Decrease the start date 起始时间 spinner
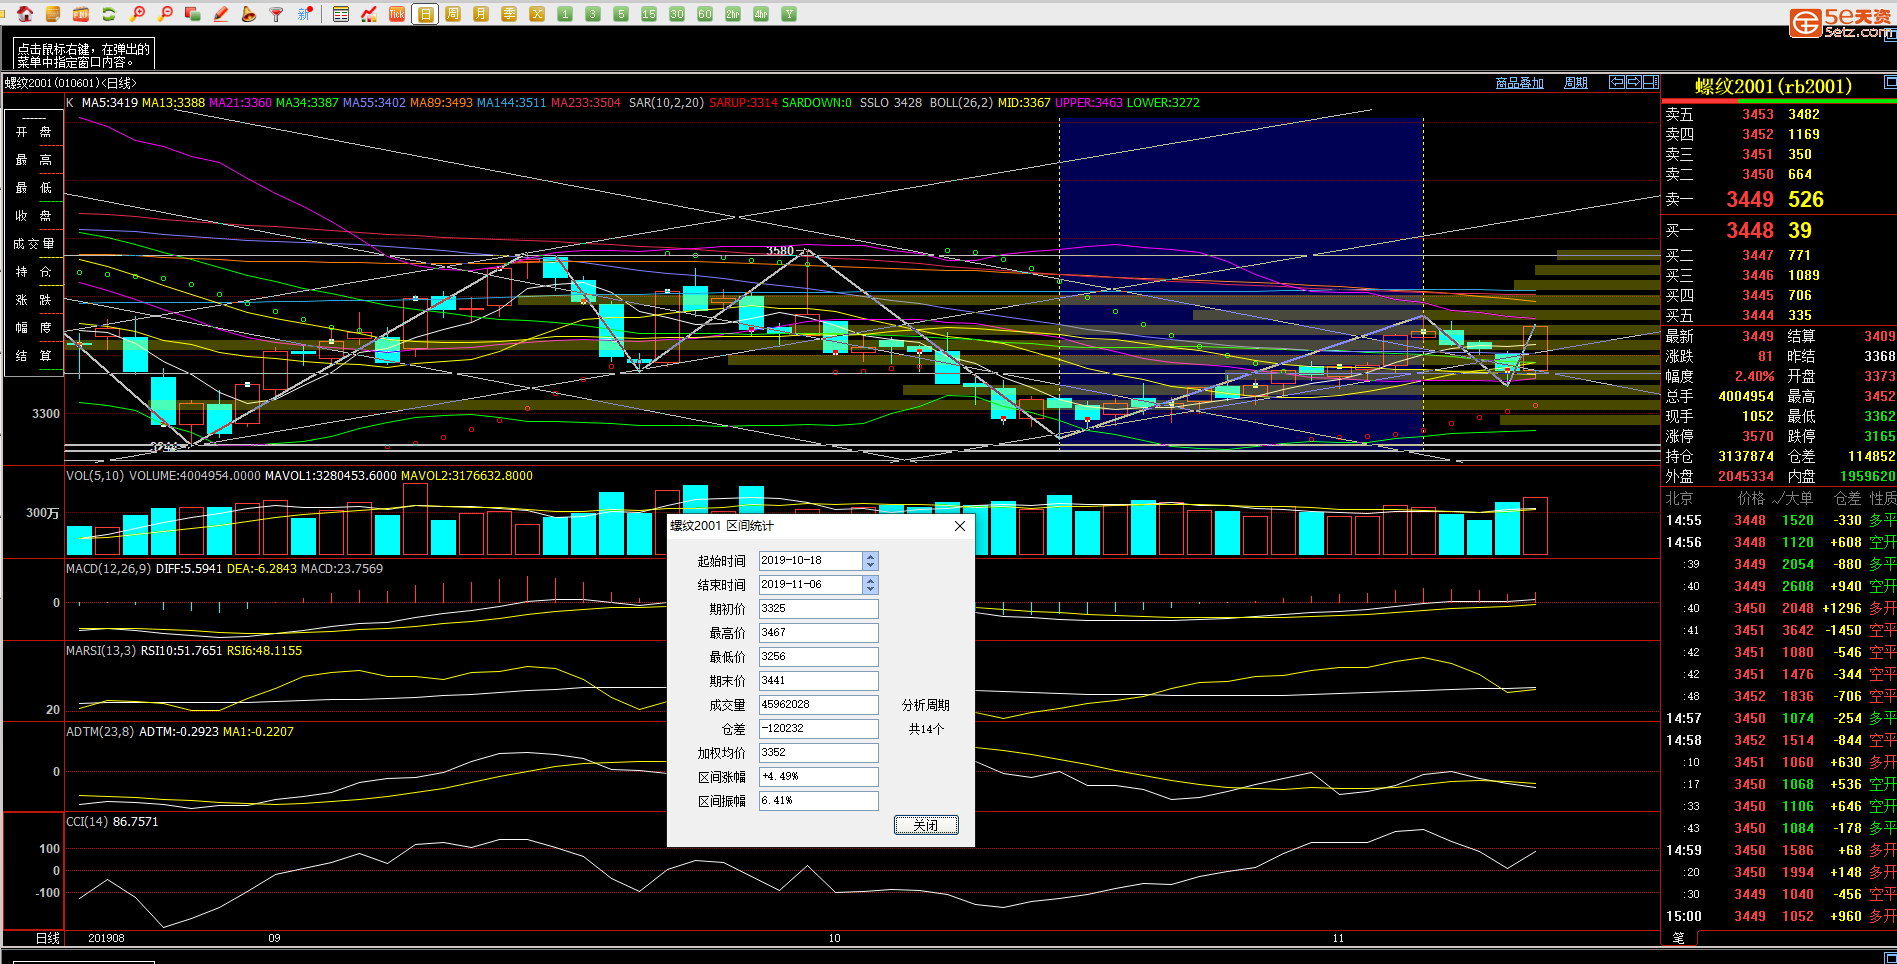Viewport: 1897px width, 964px height. [x=870, y=565]
